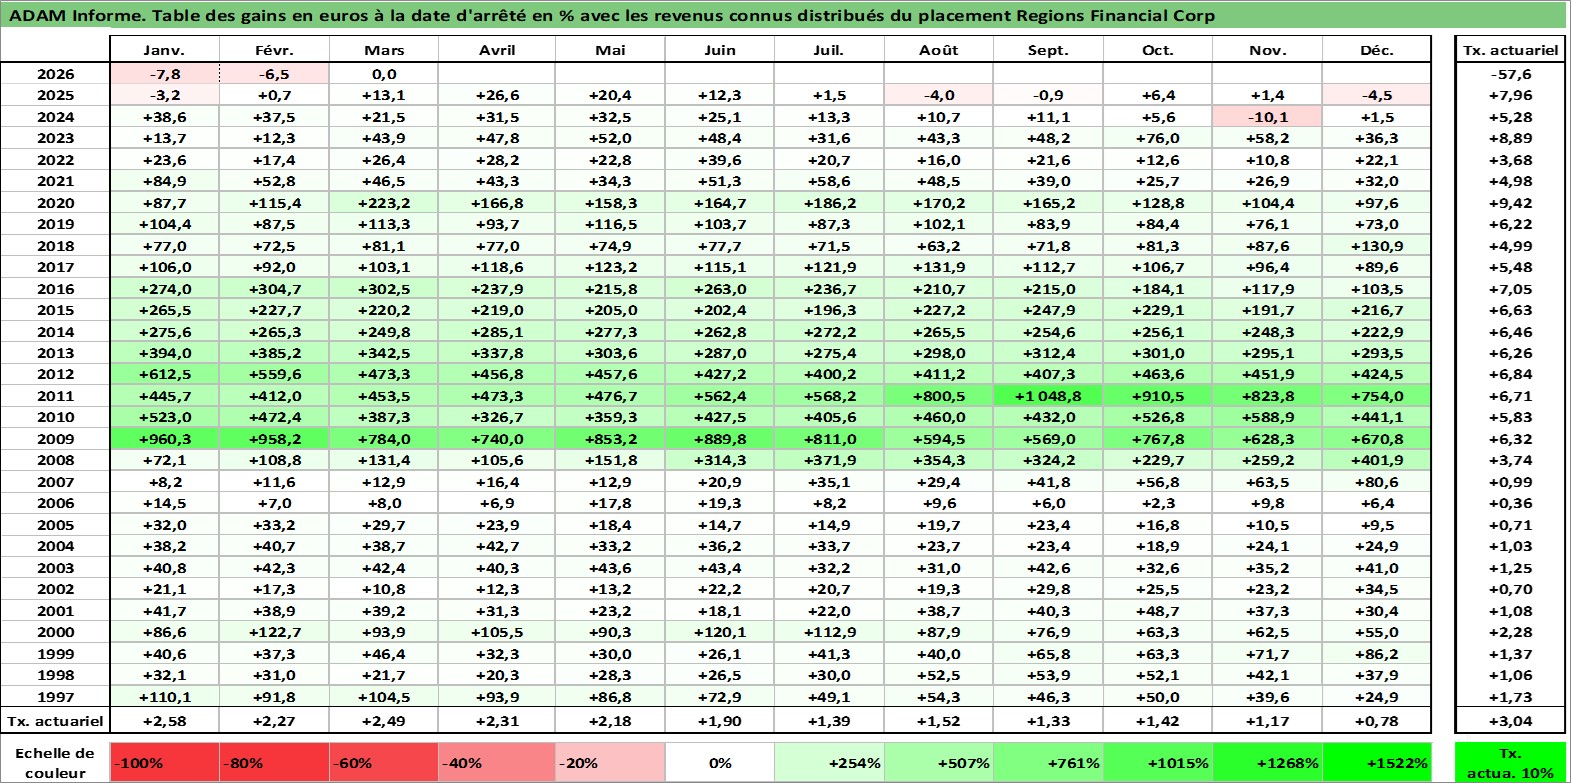
Task: Click the 2011 year row label
Action: [x=55, y=396]
